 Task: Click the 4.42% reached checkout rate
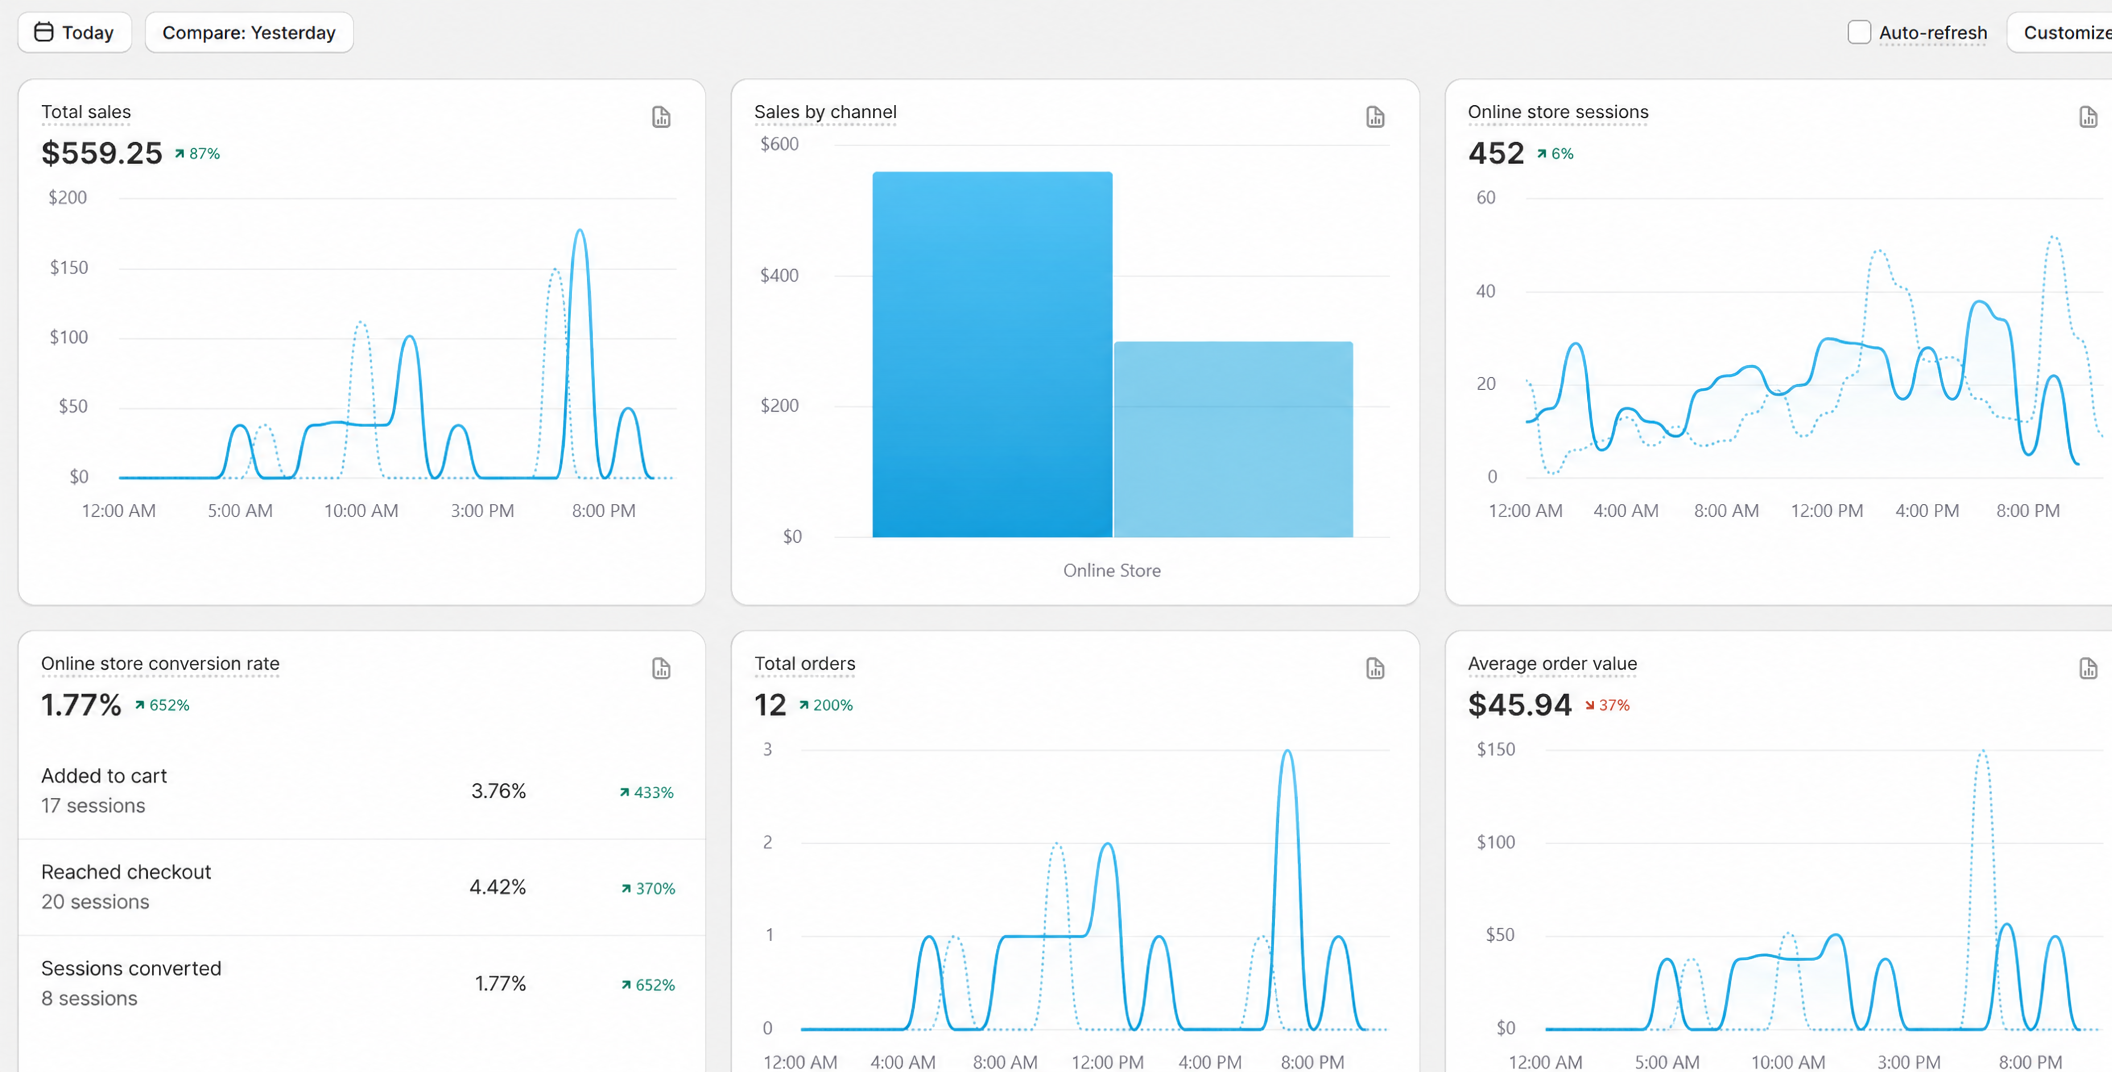pyautogui.click(x=498, y=887)
